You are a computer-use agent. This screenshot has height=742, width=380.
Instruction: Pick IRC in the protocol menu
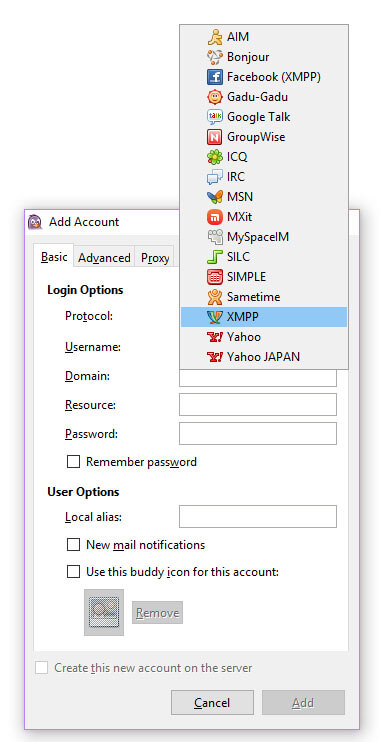(x=264, y=177)
